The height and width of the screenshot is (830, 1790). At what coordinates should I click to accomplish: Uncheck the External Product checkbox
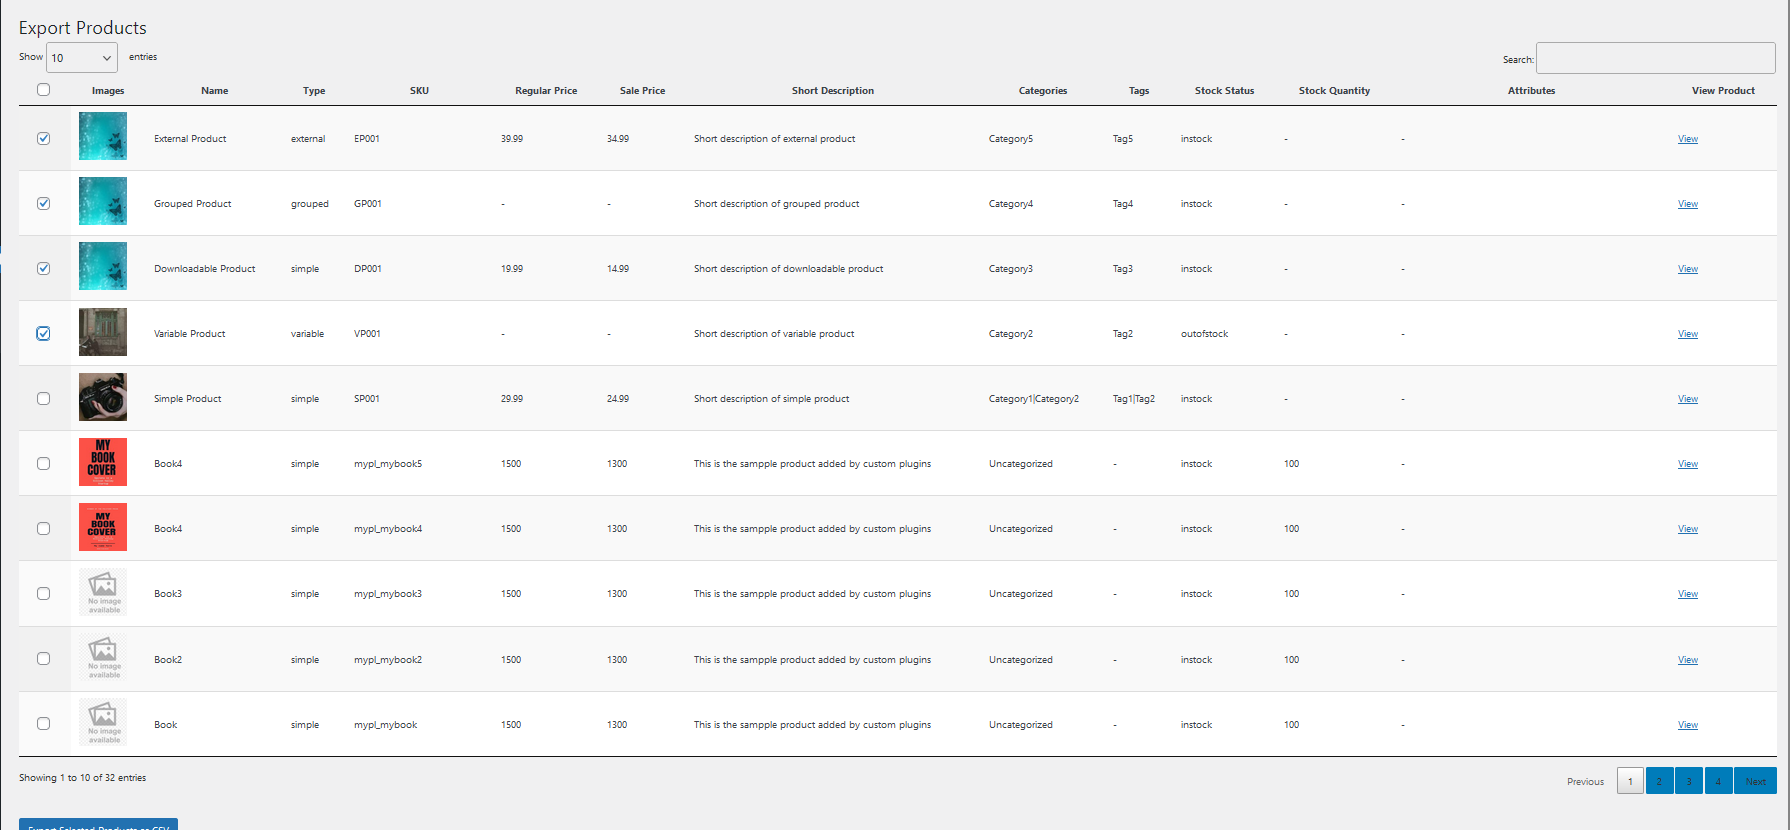pos(43,139)
